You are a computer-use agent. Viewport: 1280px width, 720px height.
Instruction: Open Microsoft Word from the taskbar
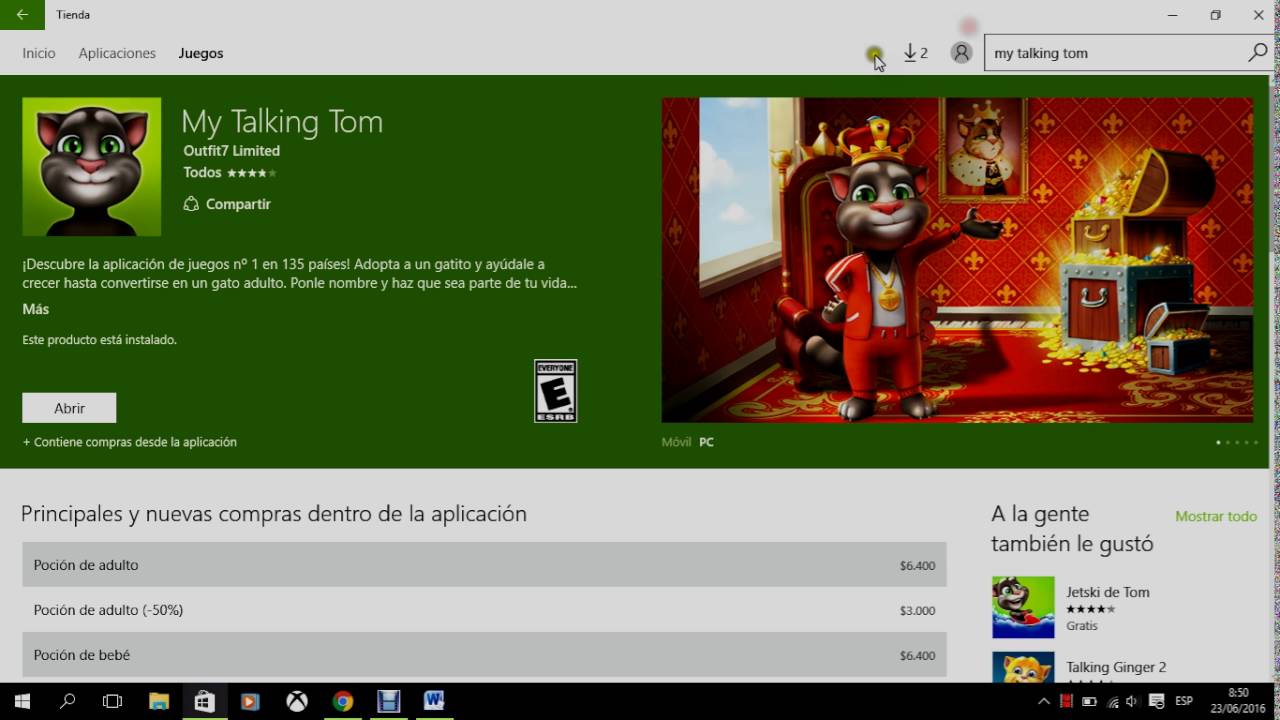click(x=434, y=701)
